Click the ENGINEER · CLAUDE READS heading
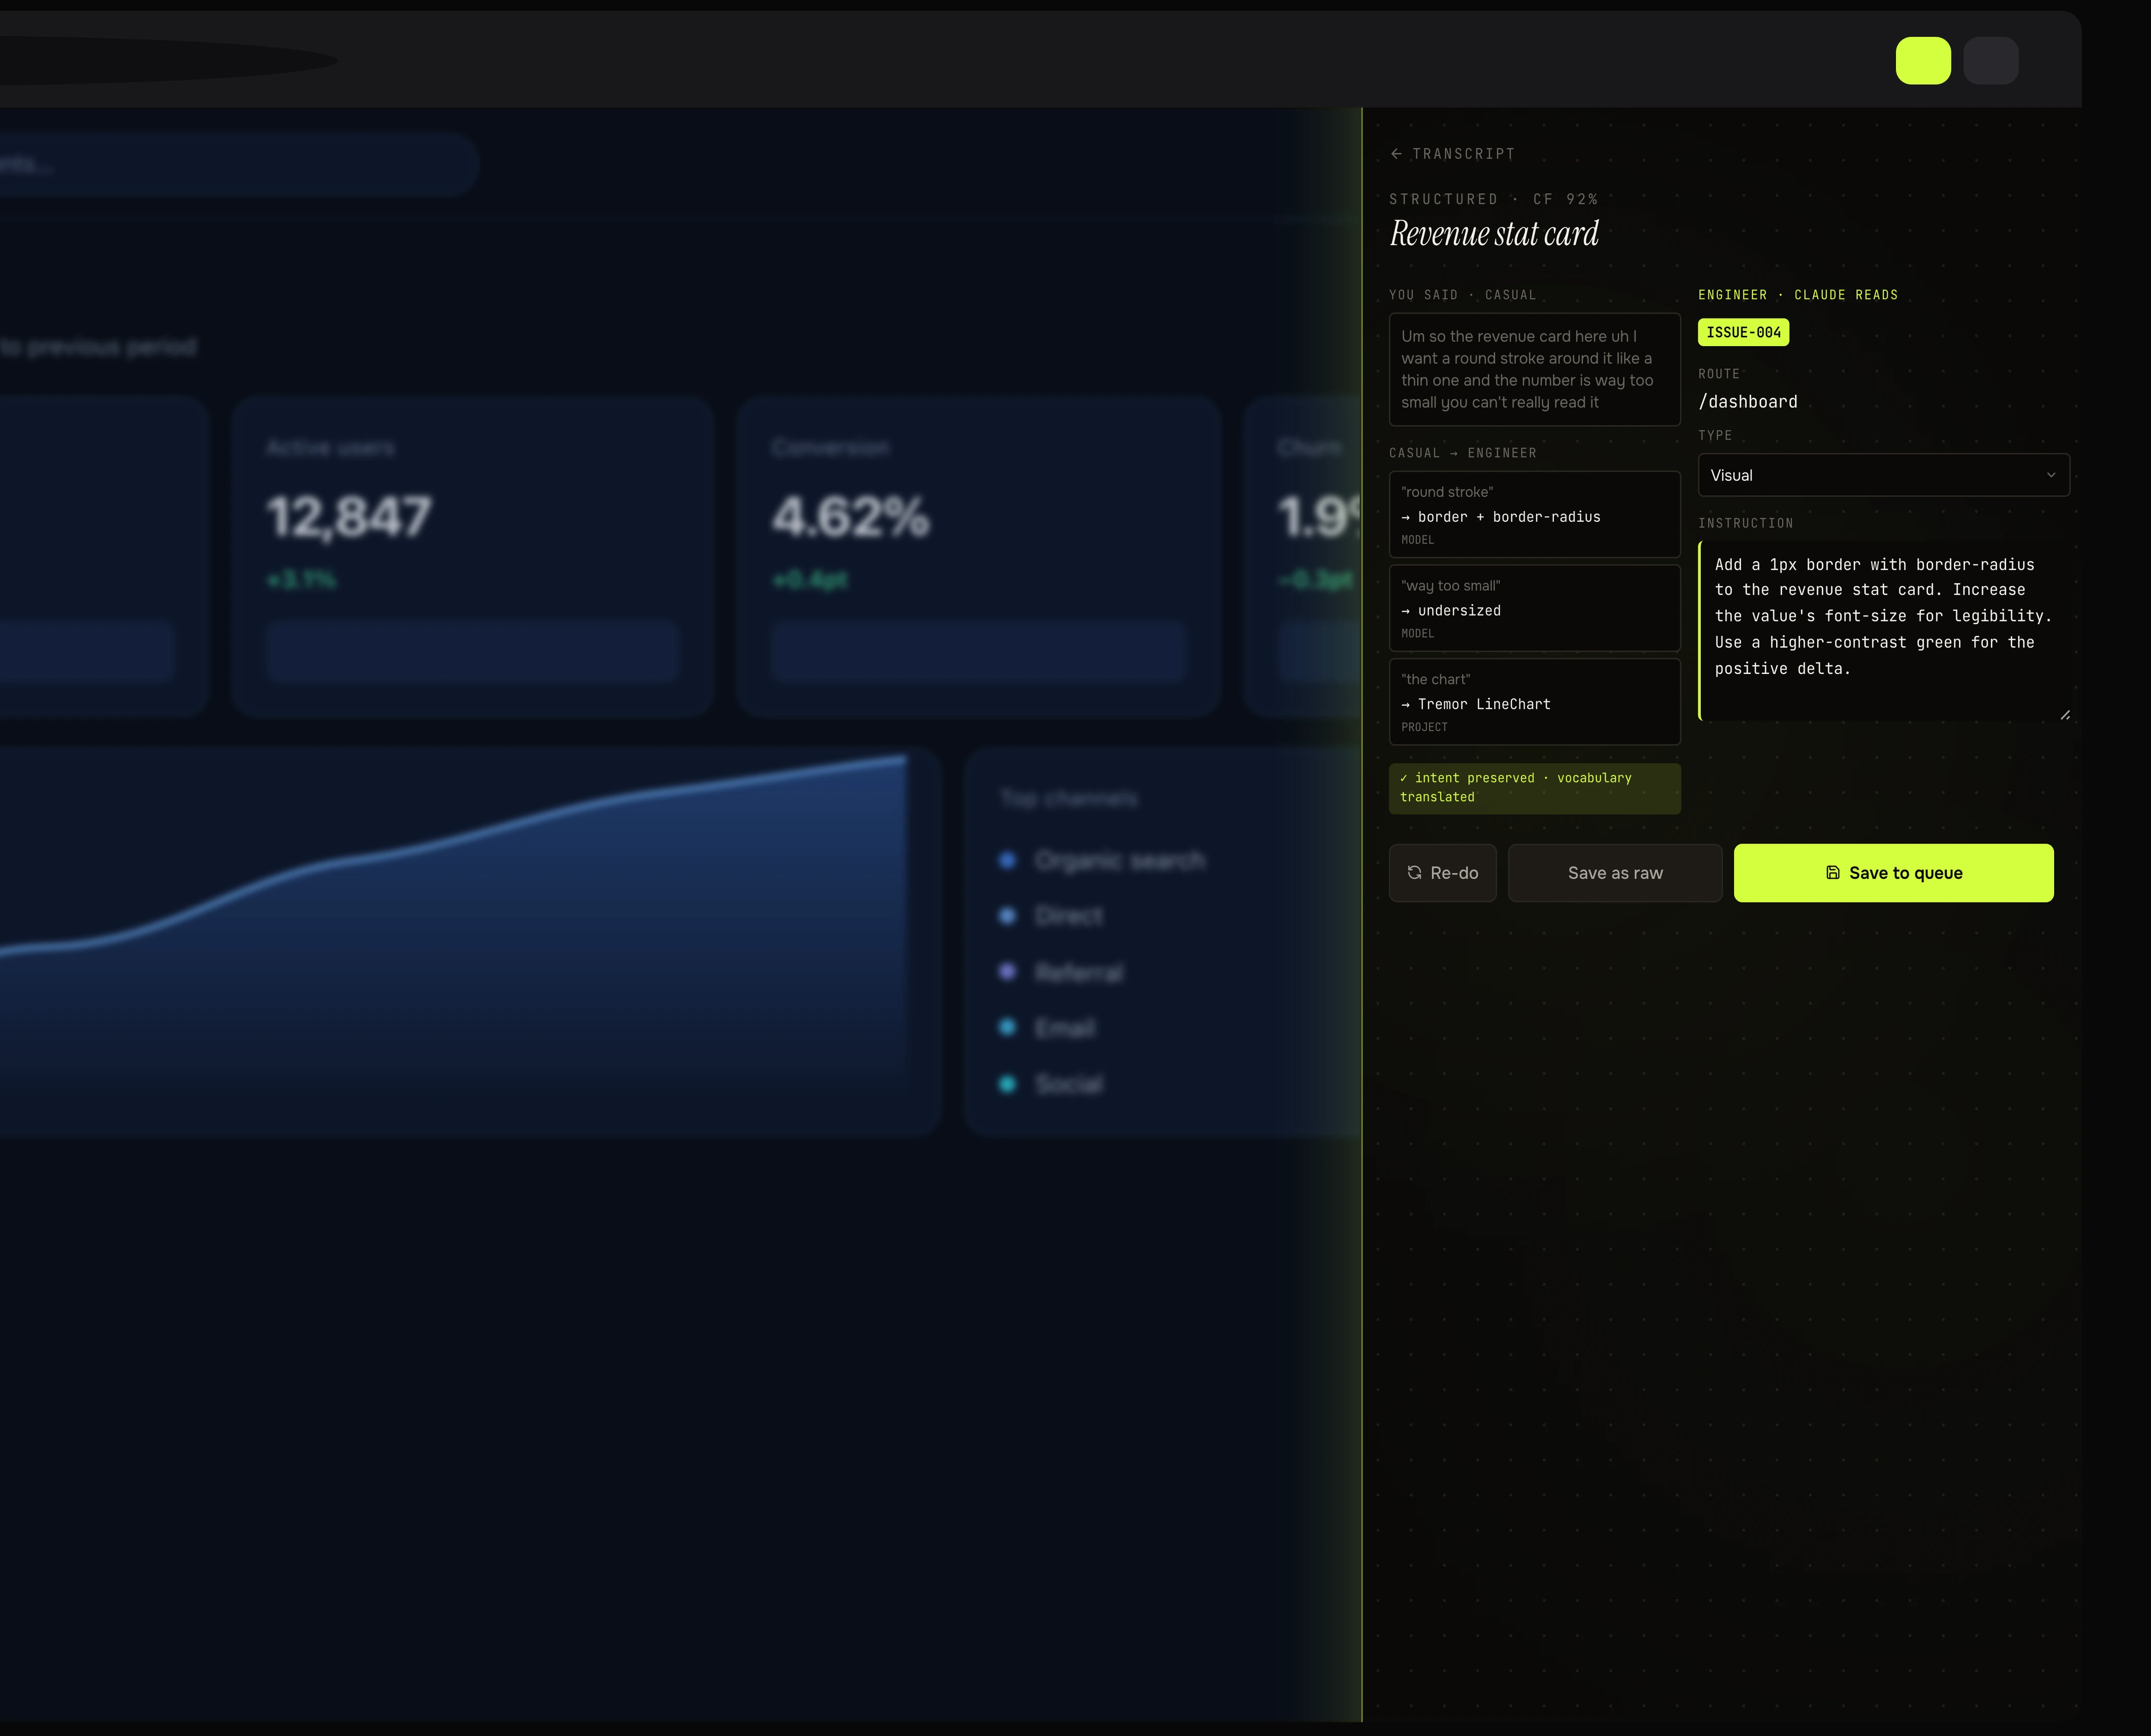Screen dimensions: 2151x1736 click(x=1797, y=295)
